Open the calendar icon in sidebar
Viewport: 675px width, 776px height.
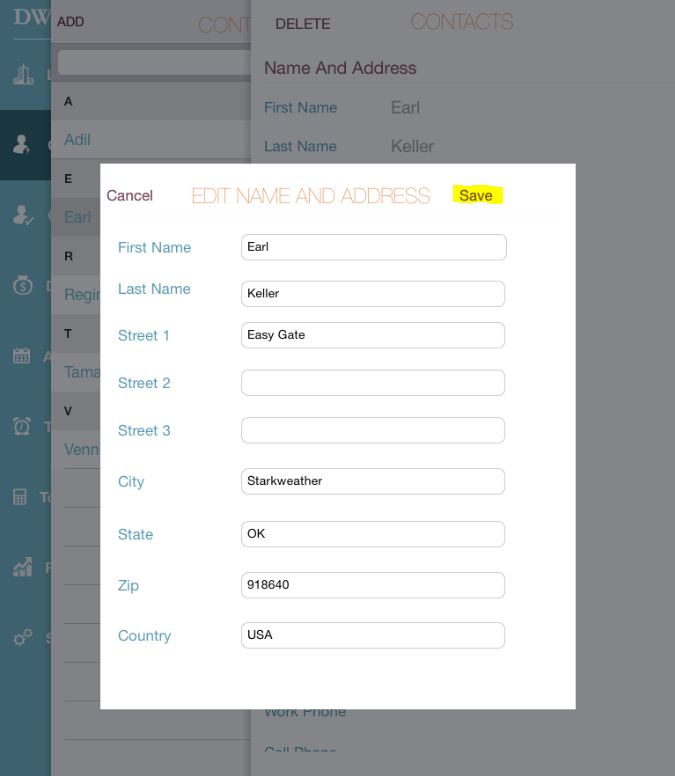click(x=22, y=355)
